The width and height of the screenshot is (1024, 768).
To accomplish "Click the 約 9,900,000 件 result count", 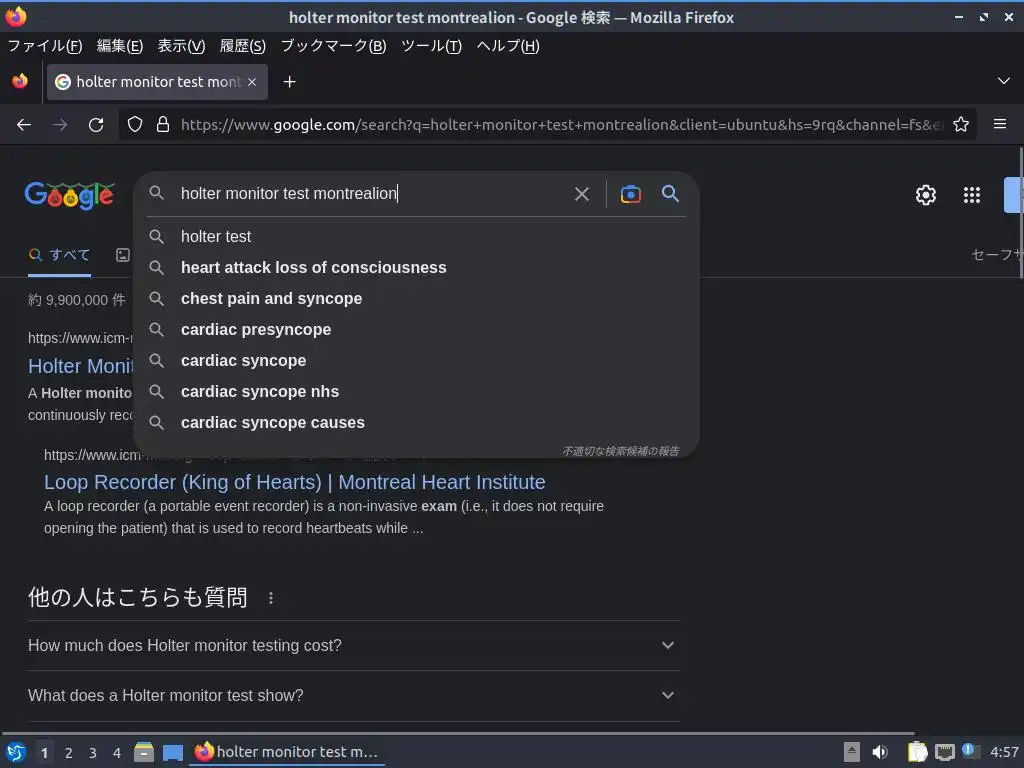I will 76,300.
